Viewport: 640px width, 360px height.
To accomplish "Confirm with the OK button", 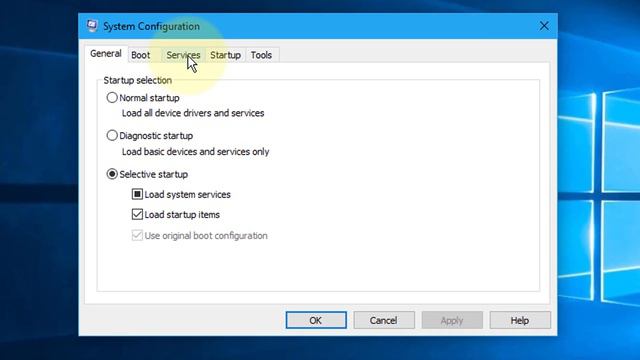I will (316, 320).
